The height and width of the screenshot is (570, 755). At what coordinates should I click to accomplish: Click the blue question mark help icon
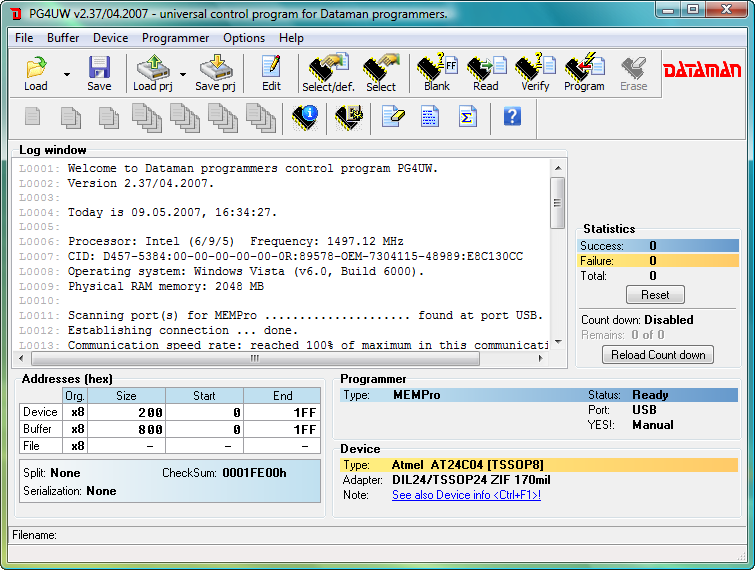click(x=512, y=117)
